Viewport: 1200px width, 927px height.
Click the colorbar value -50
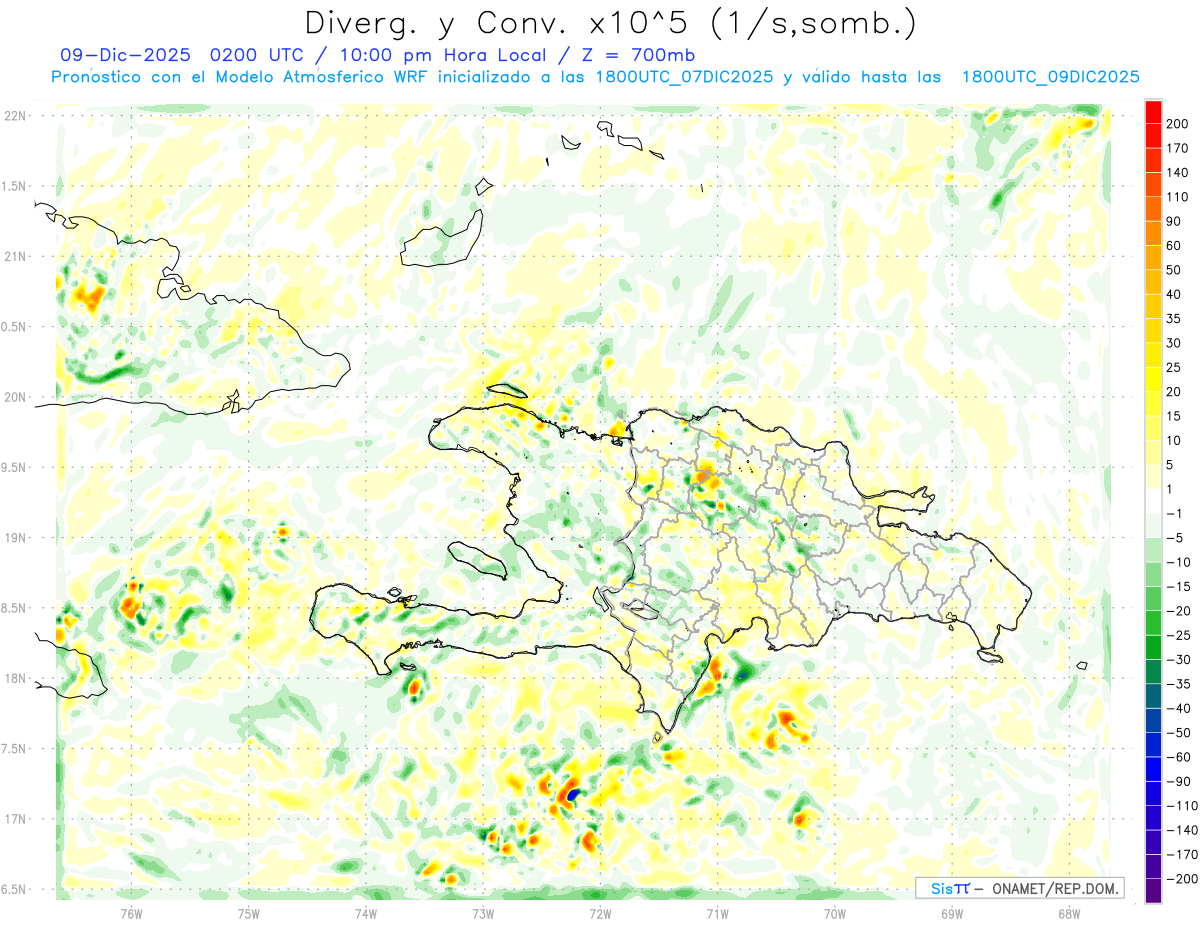(x=1181, y=733)
